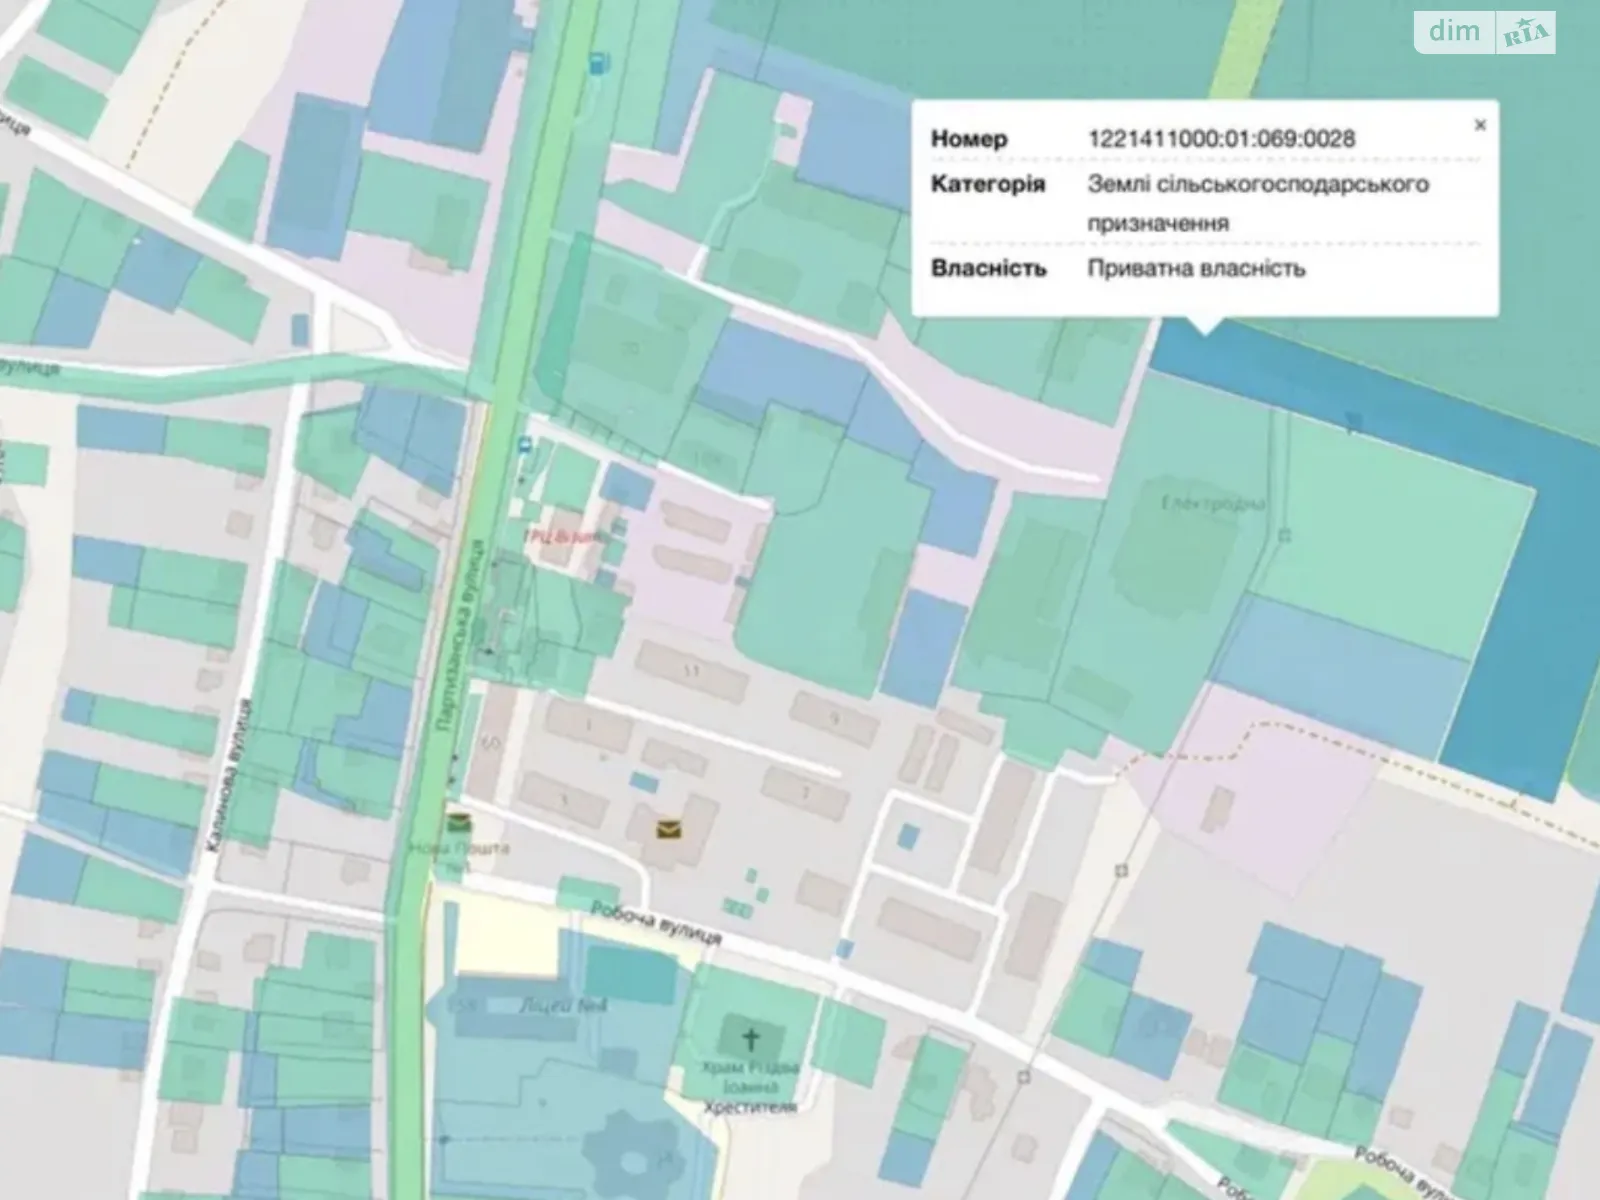Select cadastral number 1221411000:01:069:0028

coord(1221,139)
